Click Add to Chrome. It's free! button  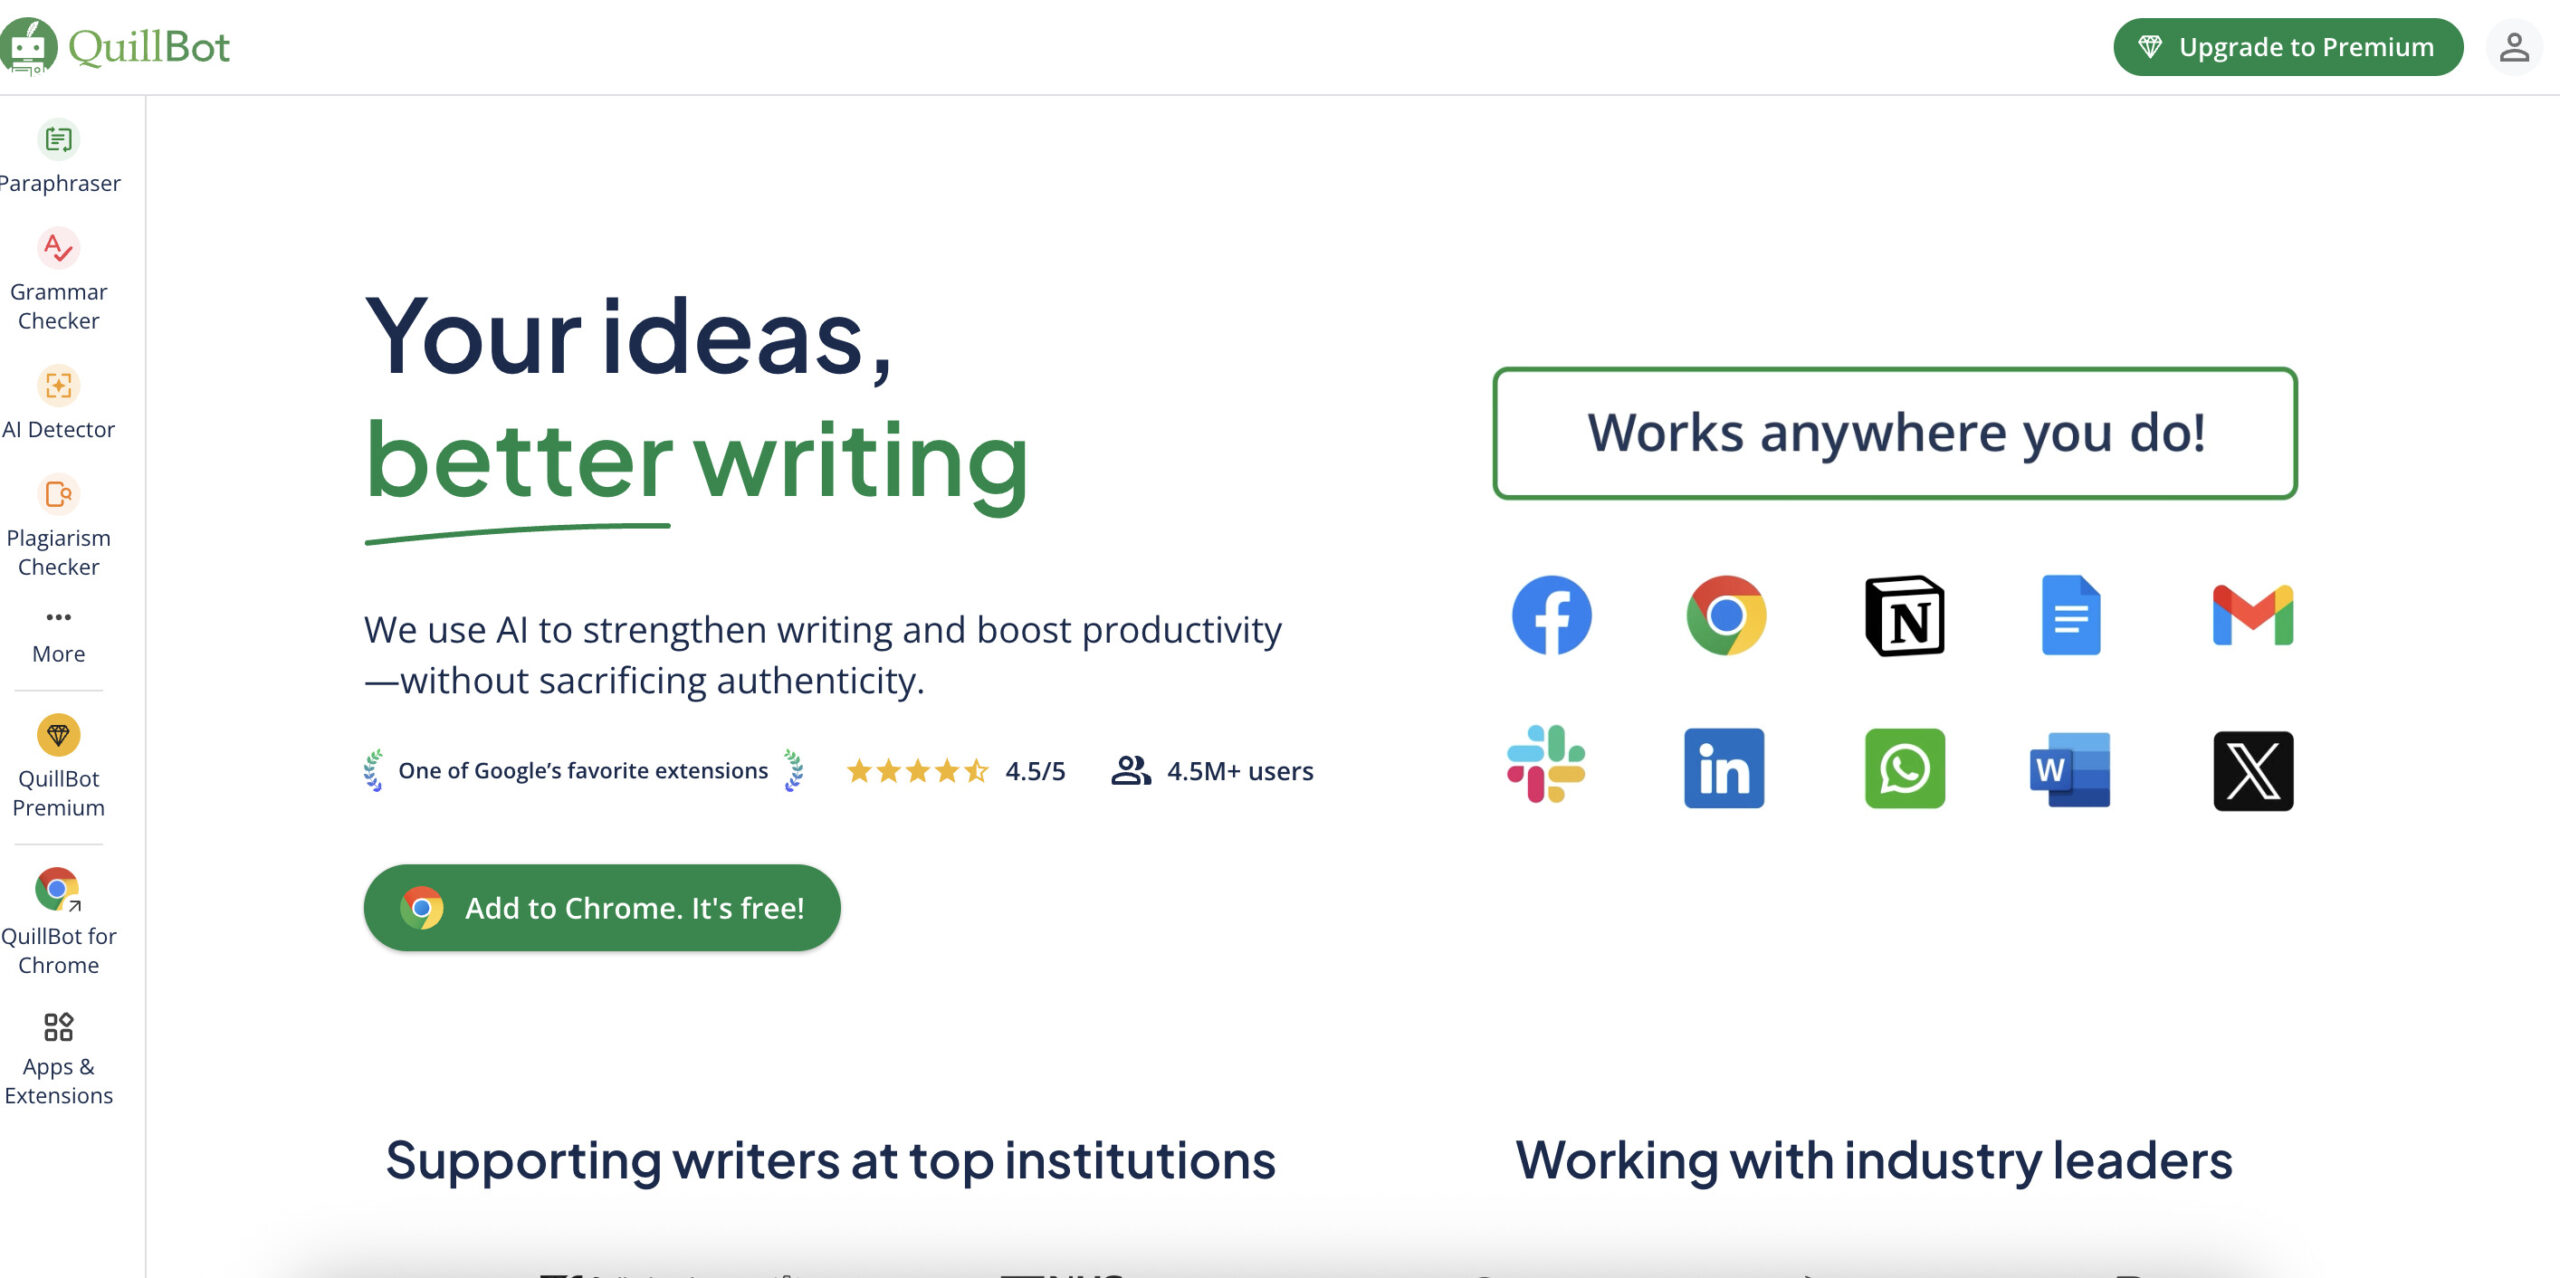[x=602, y=908]
